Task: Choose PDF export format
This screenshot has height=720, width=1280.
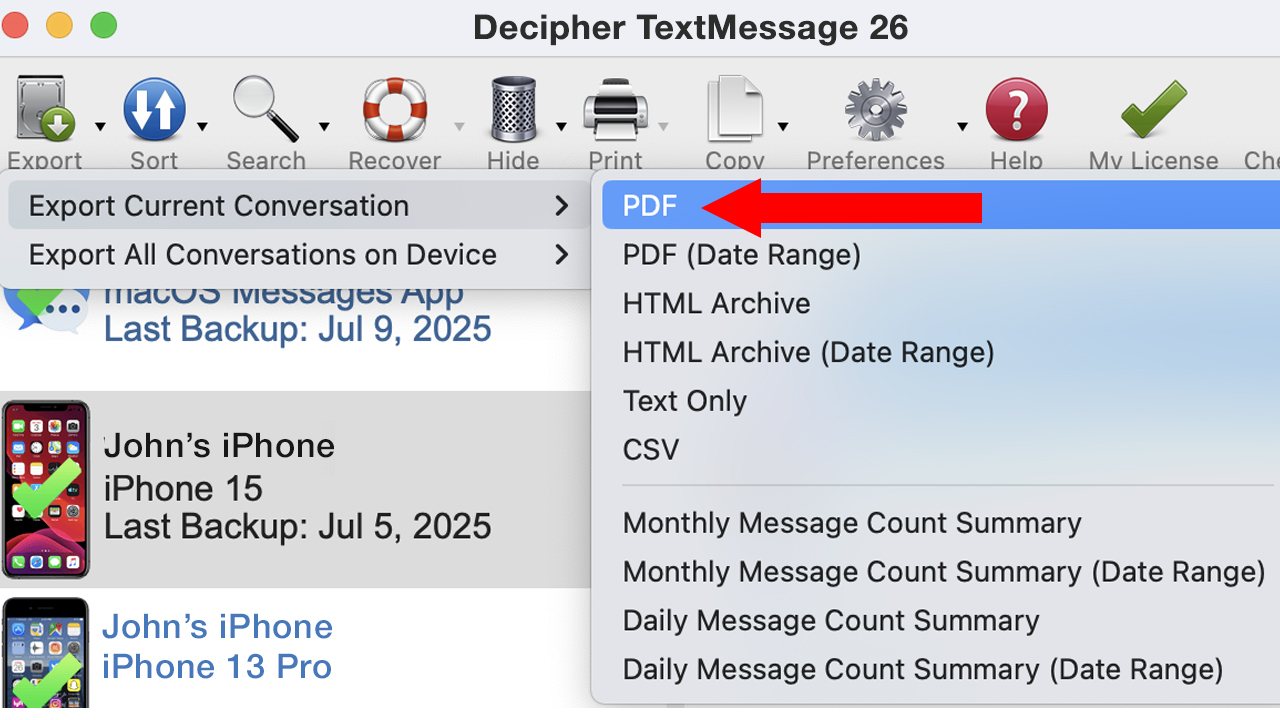Action: [x=650, y=206]
